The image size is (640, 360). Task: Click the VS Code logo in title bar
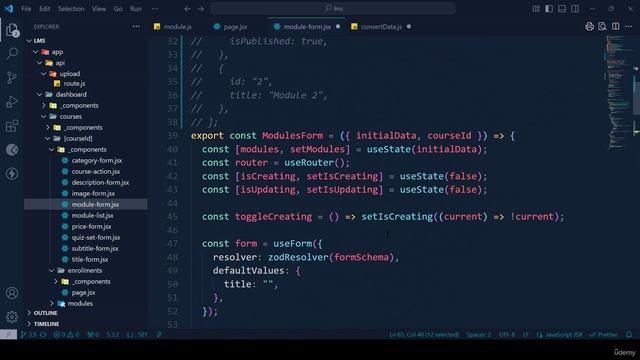9,9
